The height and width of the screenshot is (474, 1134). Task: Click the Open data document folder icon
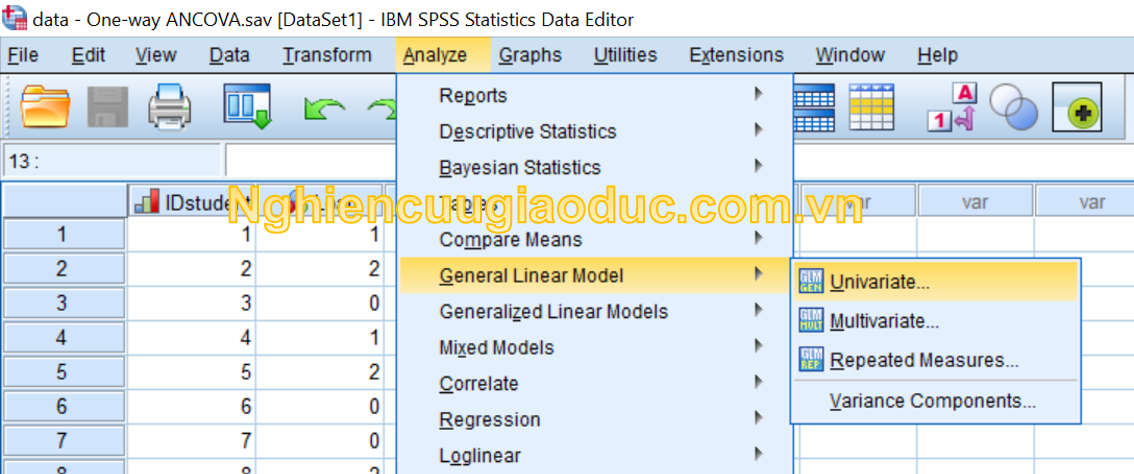[x=45, y=107]
